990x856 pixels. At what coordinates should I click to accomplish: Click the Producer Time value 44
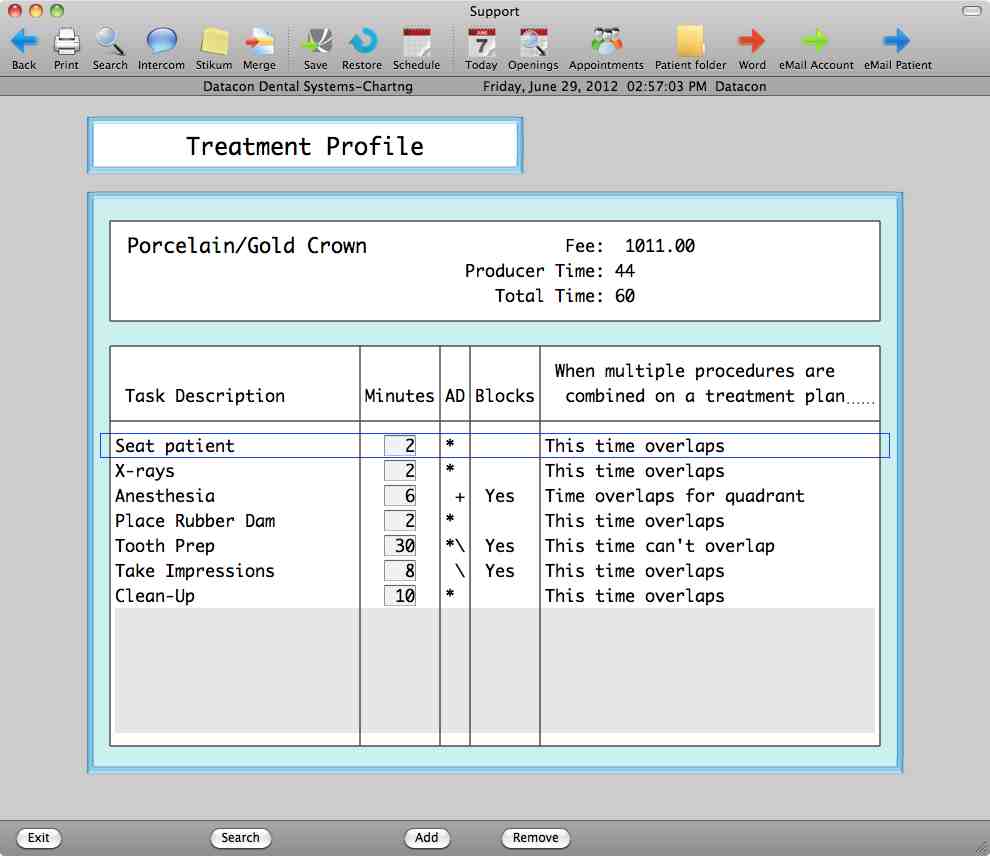[x=624, y=271]
